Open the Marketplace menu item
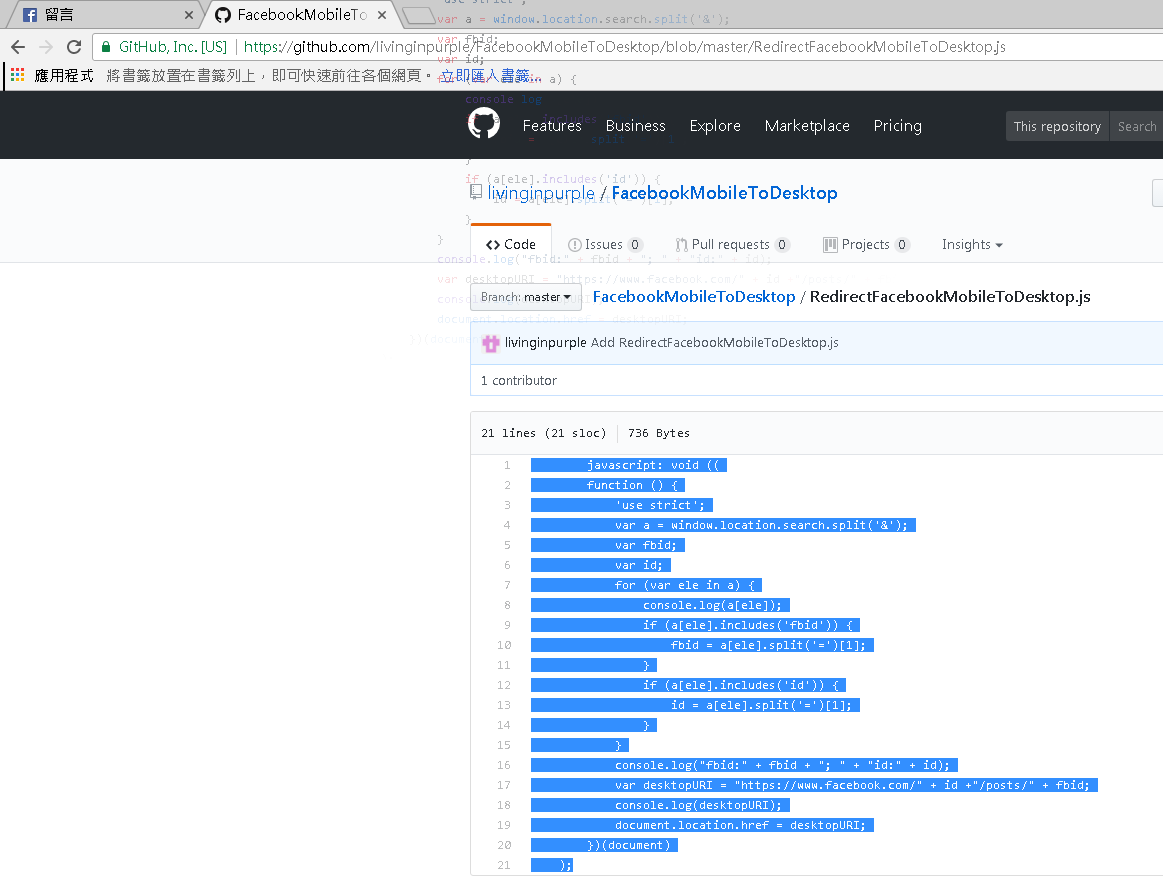1163x876 pixels. coord(807,126)
